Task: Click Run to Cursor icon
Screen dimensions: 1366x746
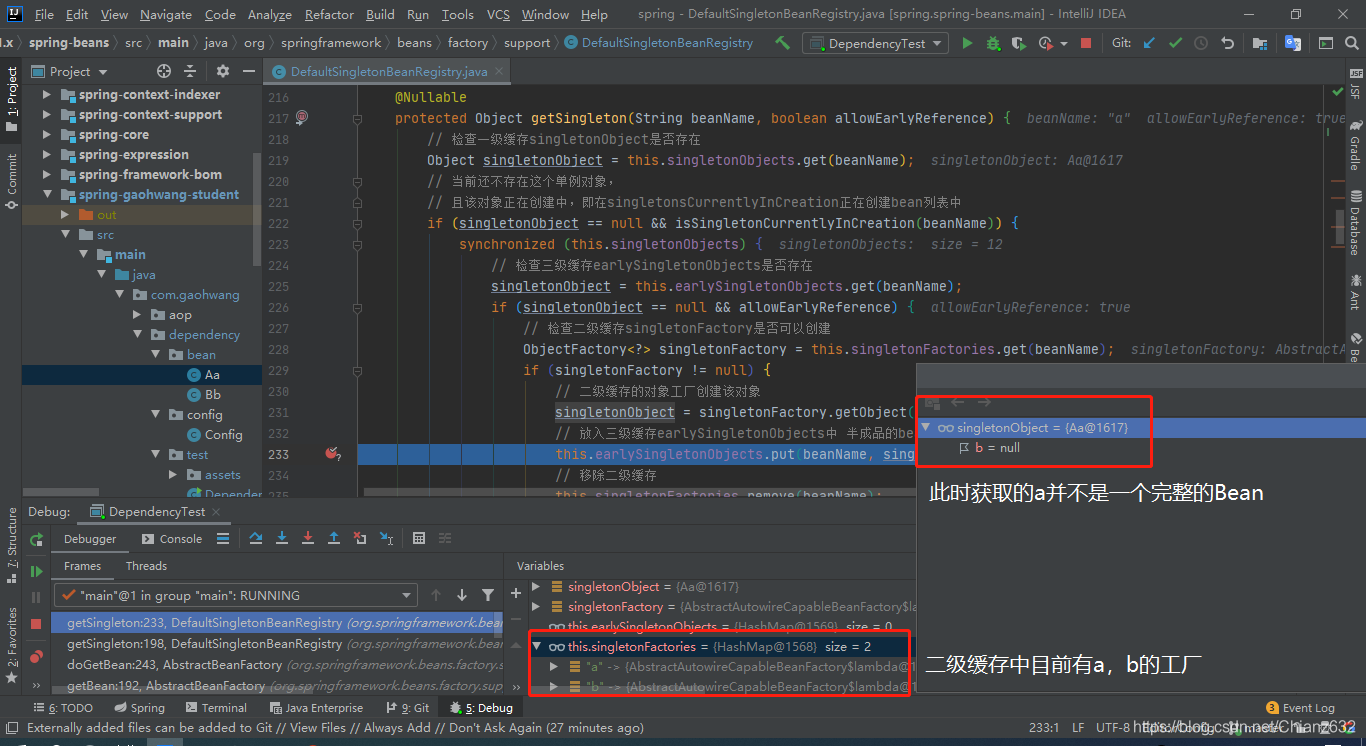Action: pos(386,538)
